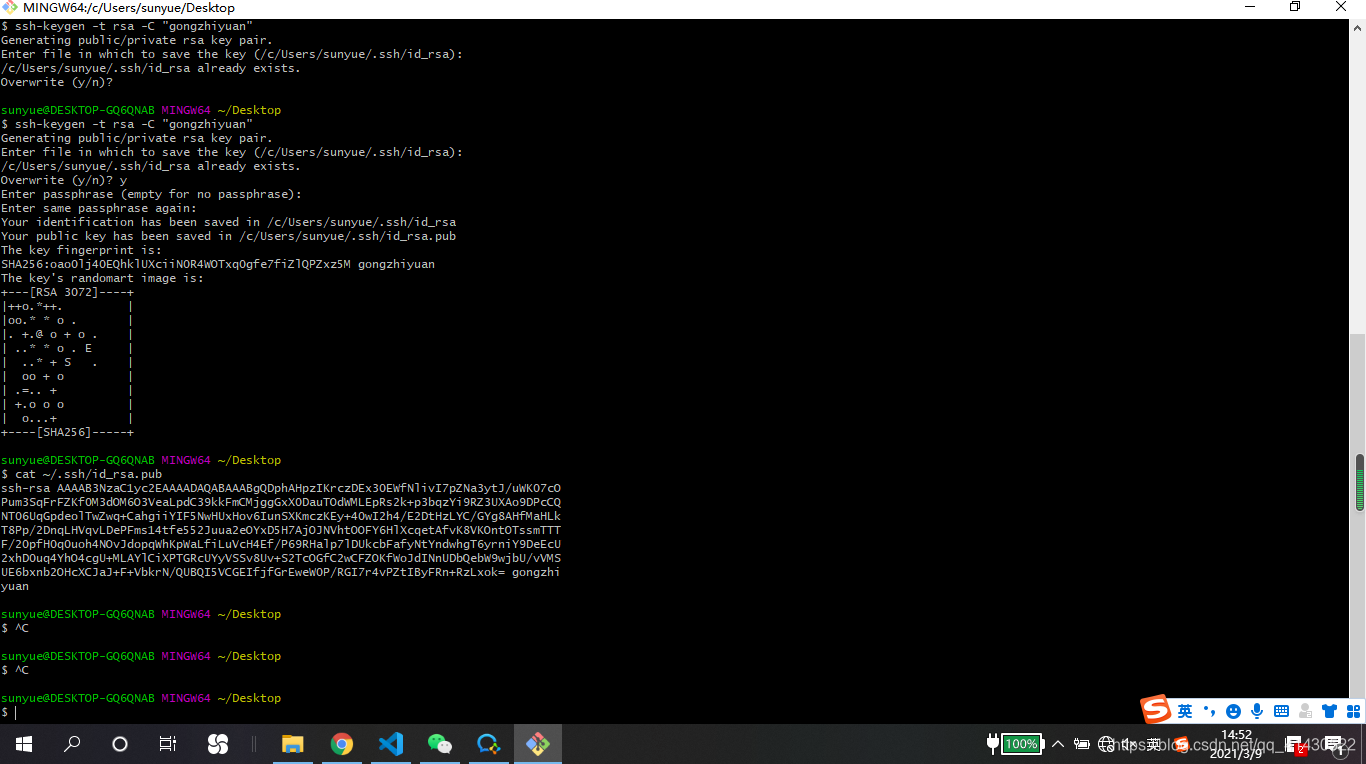Open the blue chat-bubble app on the taskbar
The height and width of the screenshot is (764, 1366).
489,744
